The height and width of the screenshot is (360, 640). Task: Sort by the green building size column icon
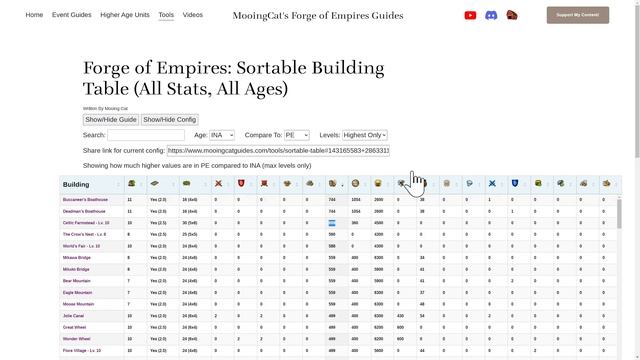[187, 184]
